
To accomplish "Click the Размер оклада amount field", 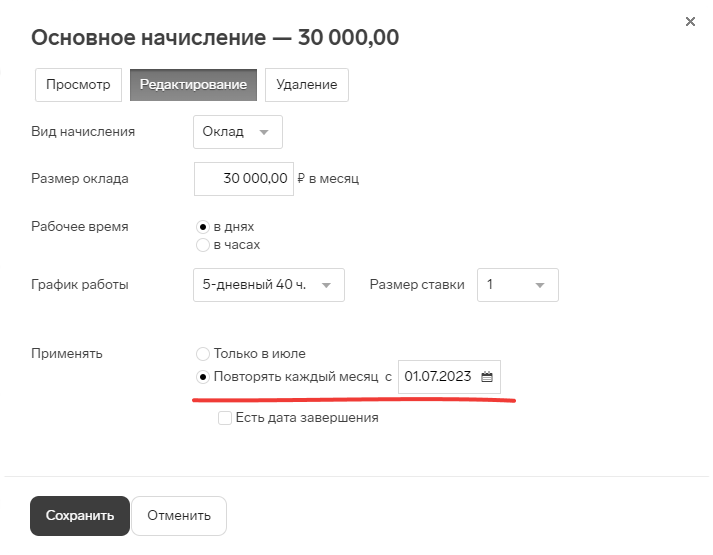I will (x=243, y=179).
